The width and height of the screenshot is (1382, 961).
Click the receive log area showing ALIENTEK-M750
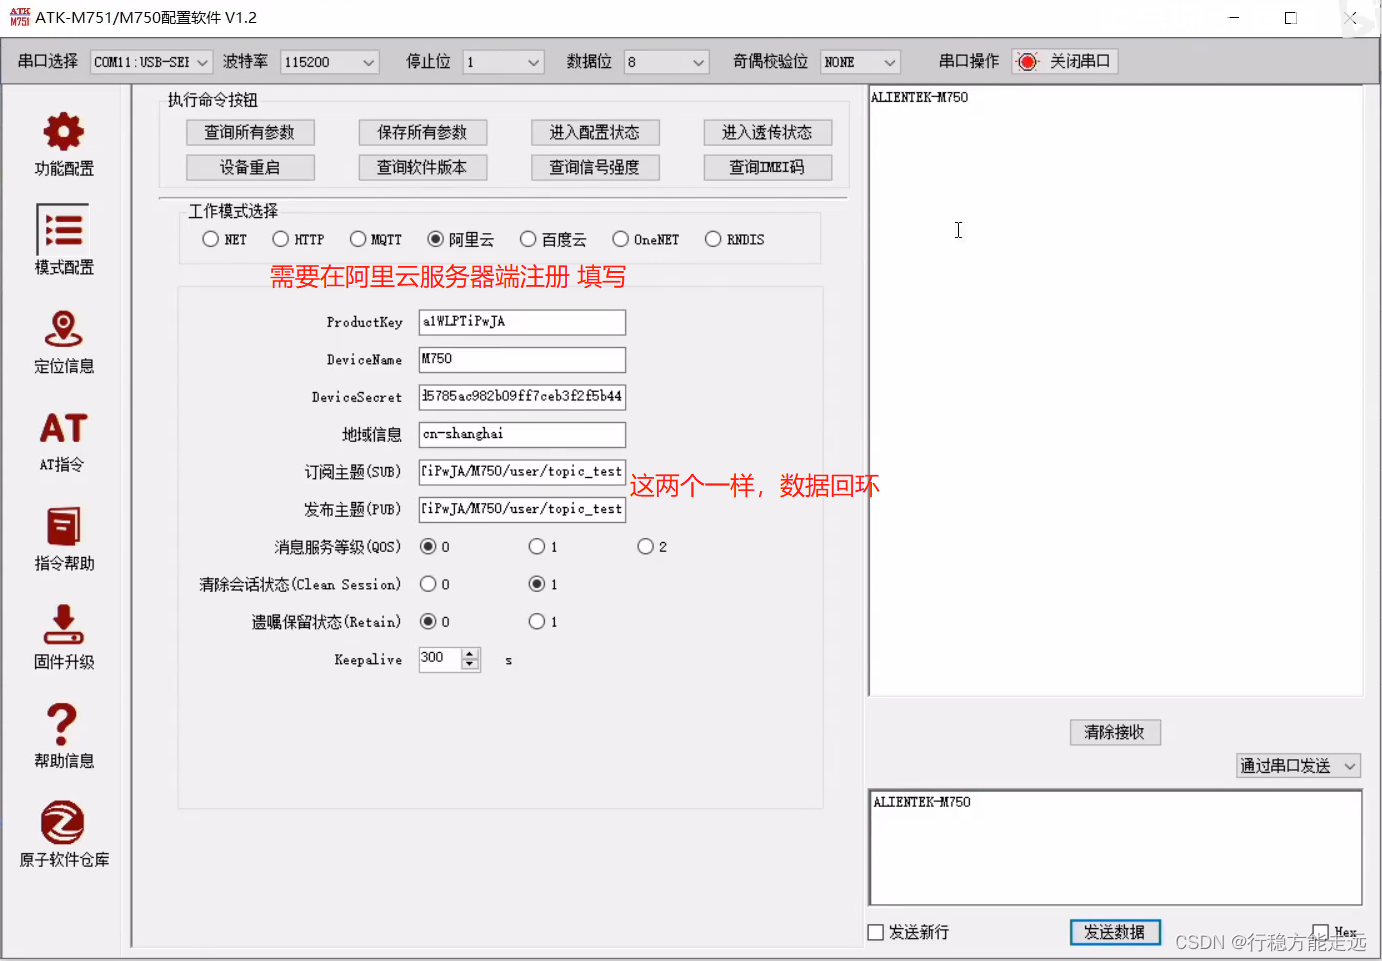tap(1116, 390)
